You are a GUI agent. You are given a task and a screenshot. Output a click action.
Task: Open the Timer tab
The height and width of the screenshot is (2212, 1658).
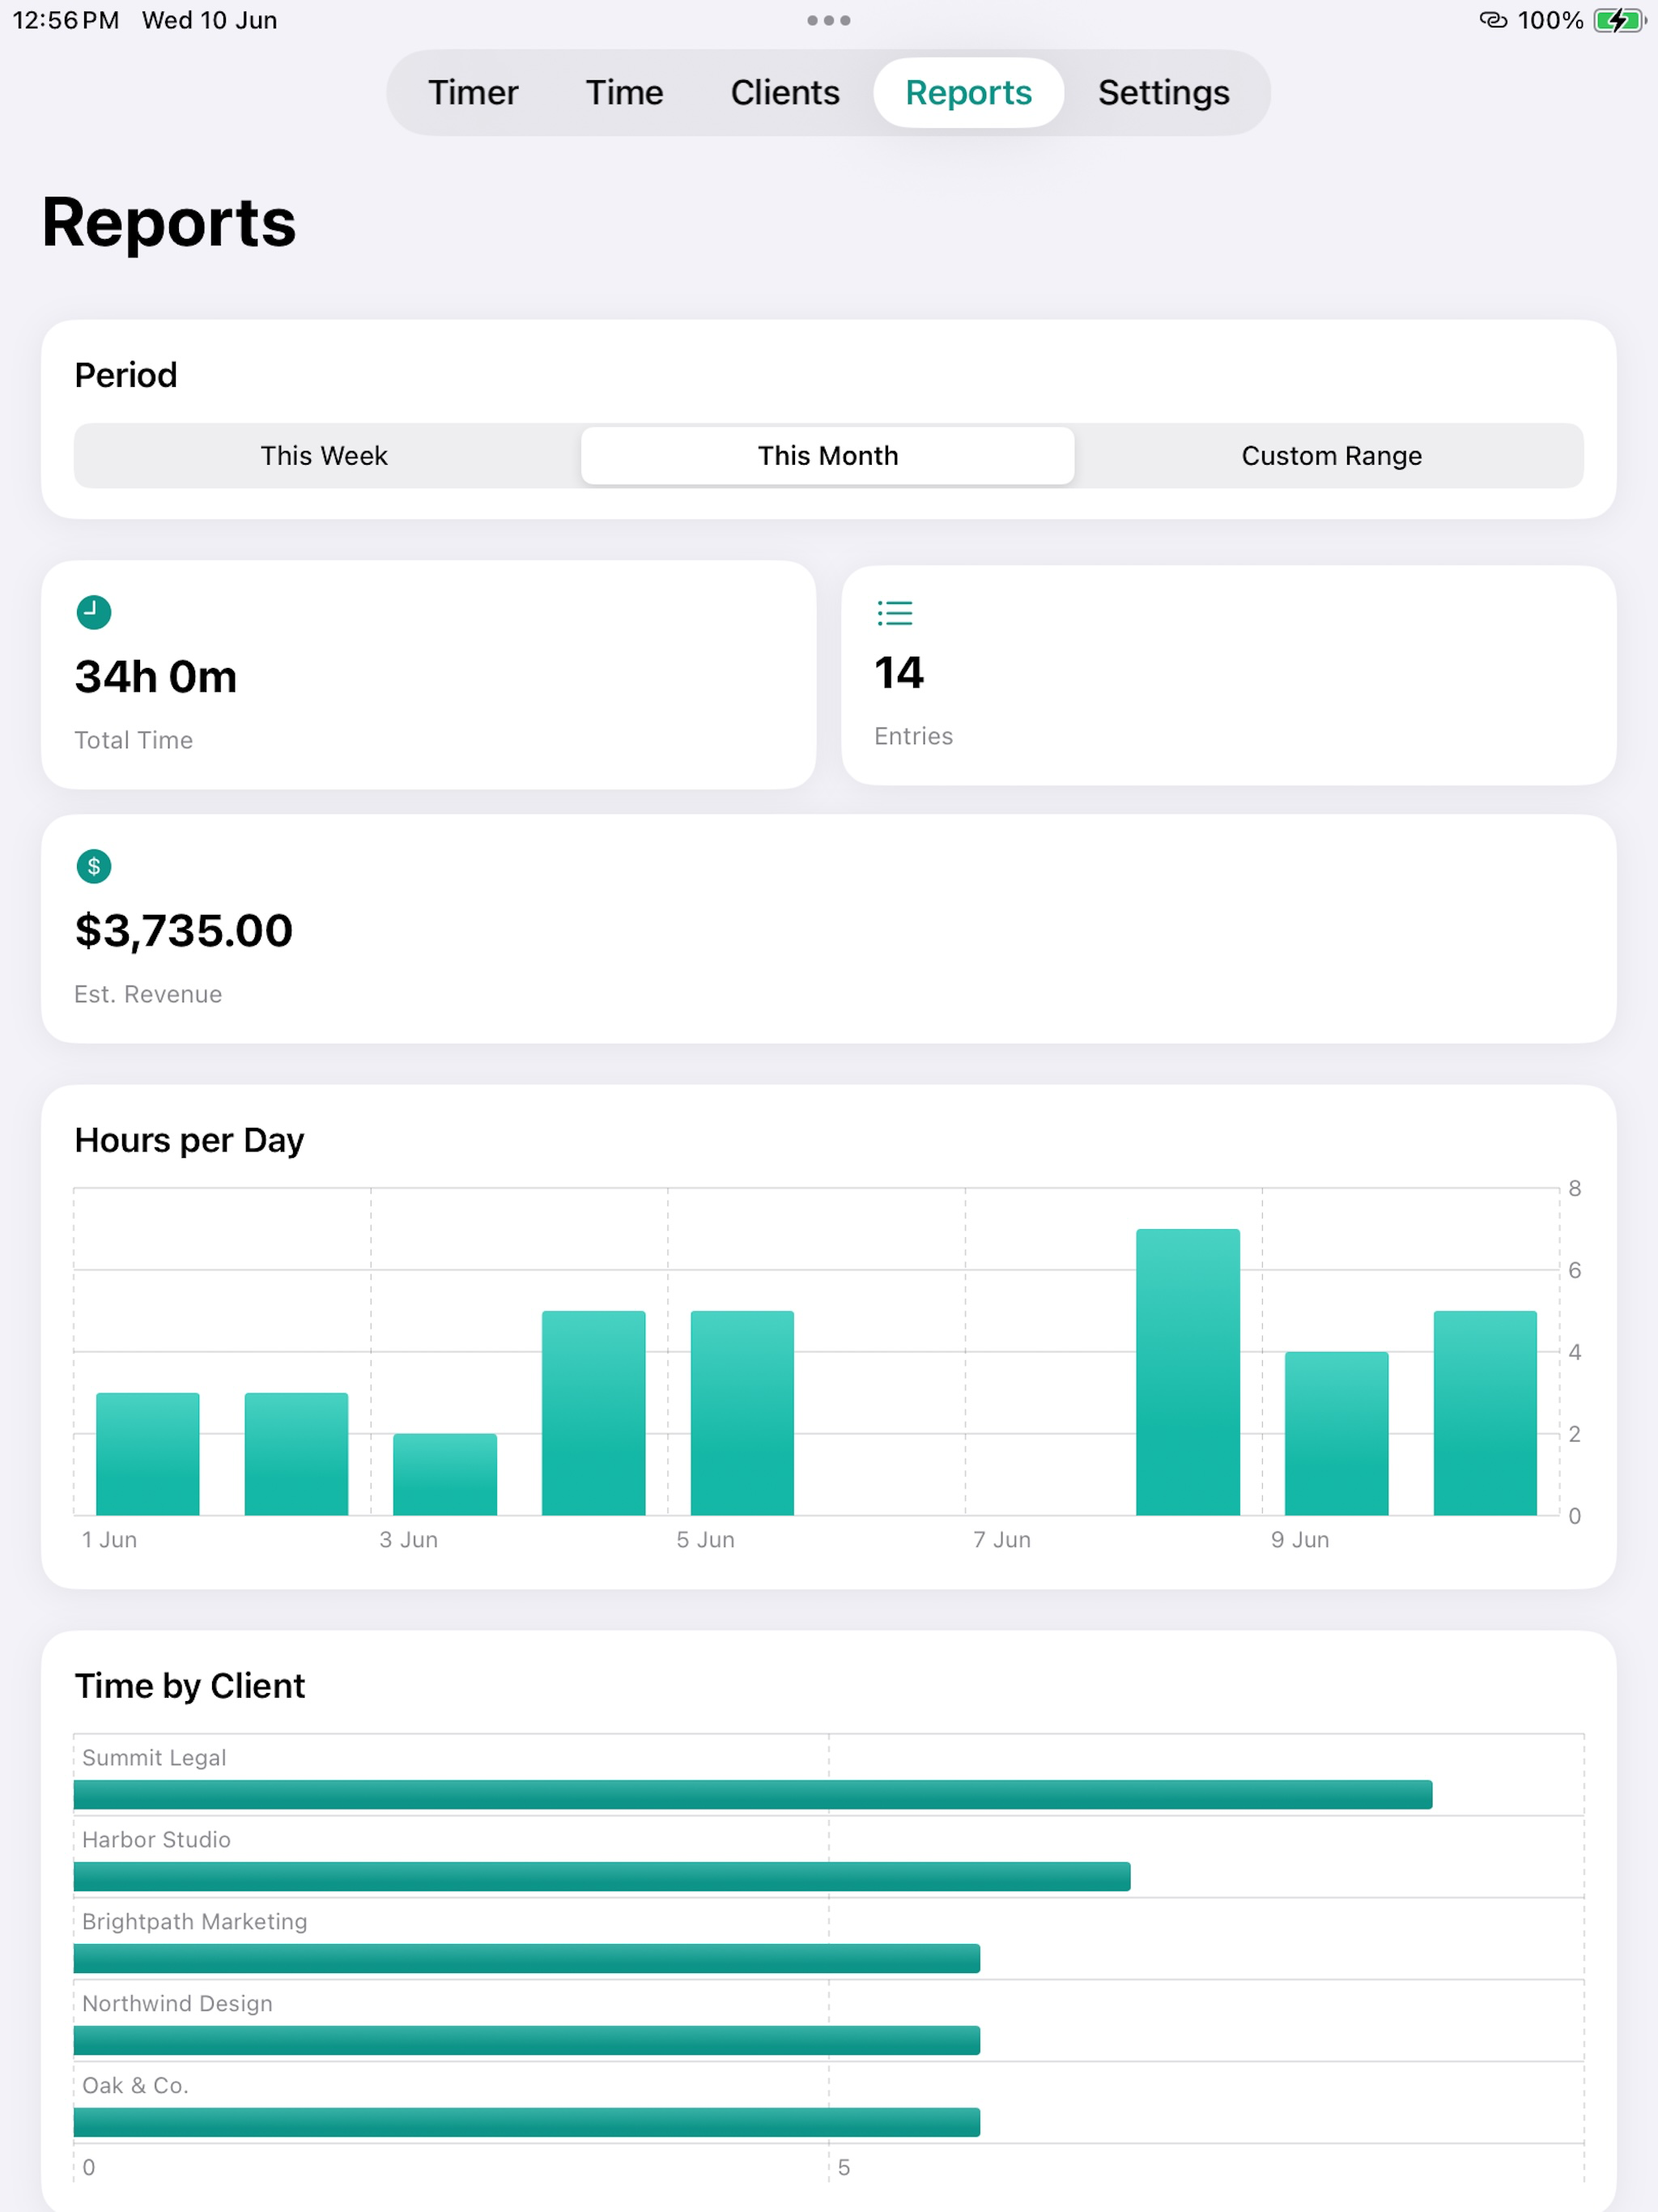tap(473, 92)
